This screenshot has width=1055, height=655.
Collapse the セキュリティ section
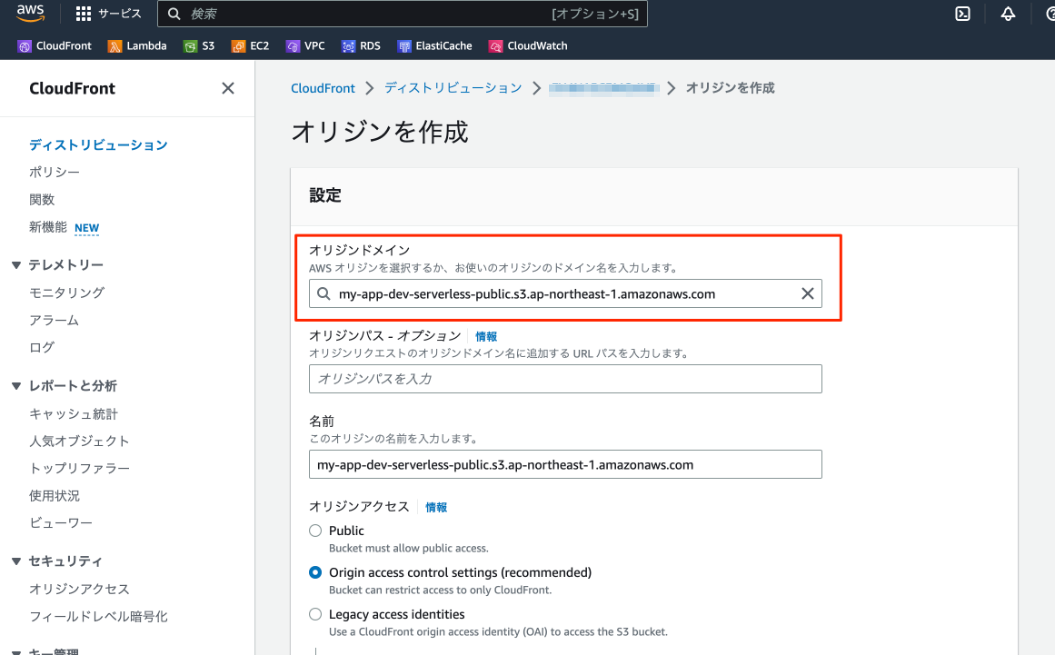coord(16,561)
